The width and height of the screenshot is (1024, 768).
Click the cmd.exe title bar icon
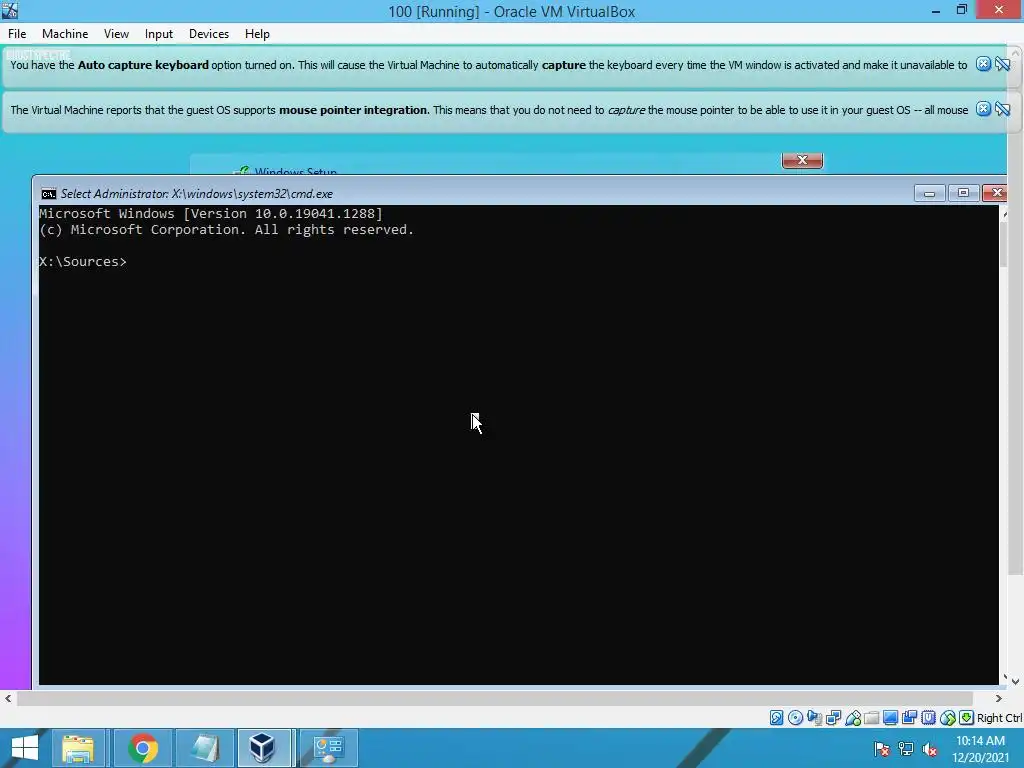(48, 194)
